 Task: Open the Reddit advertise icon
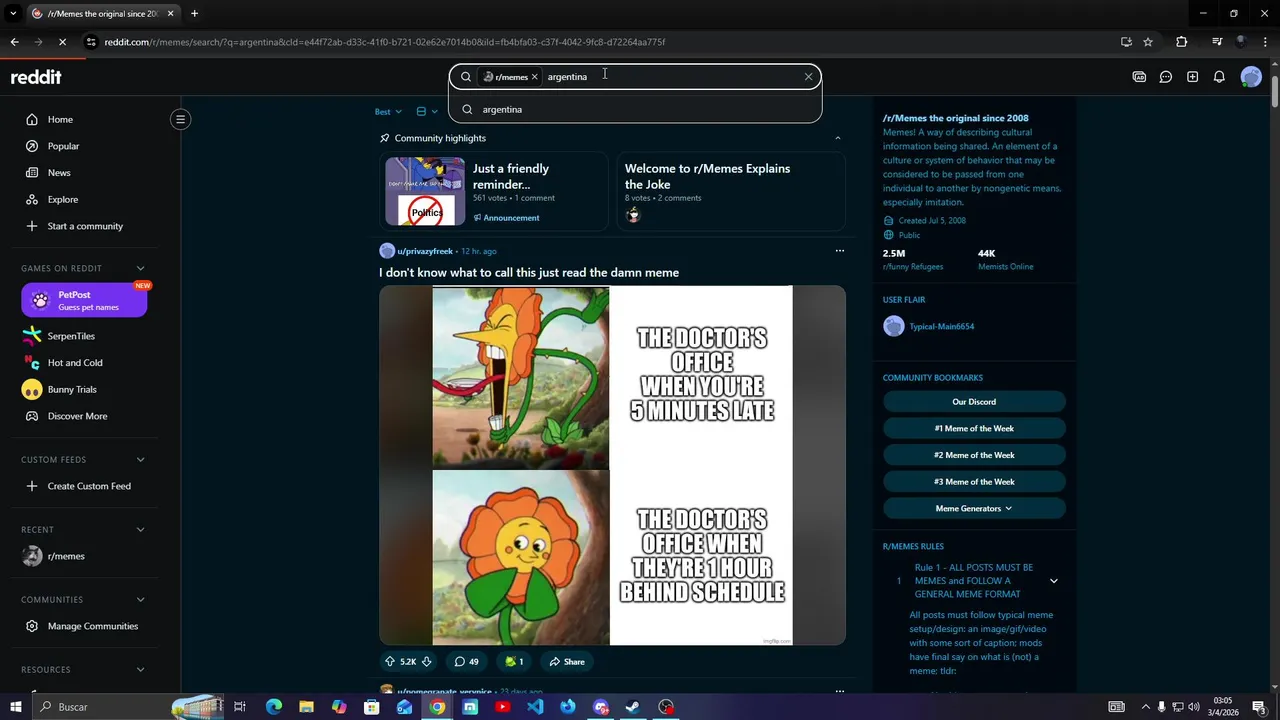pos(1139,77)
